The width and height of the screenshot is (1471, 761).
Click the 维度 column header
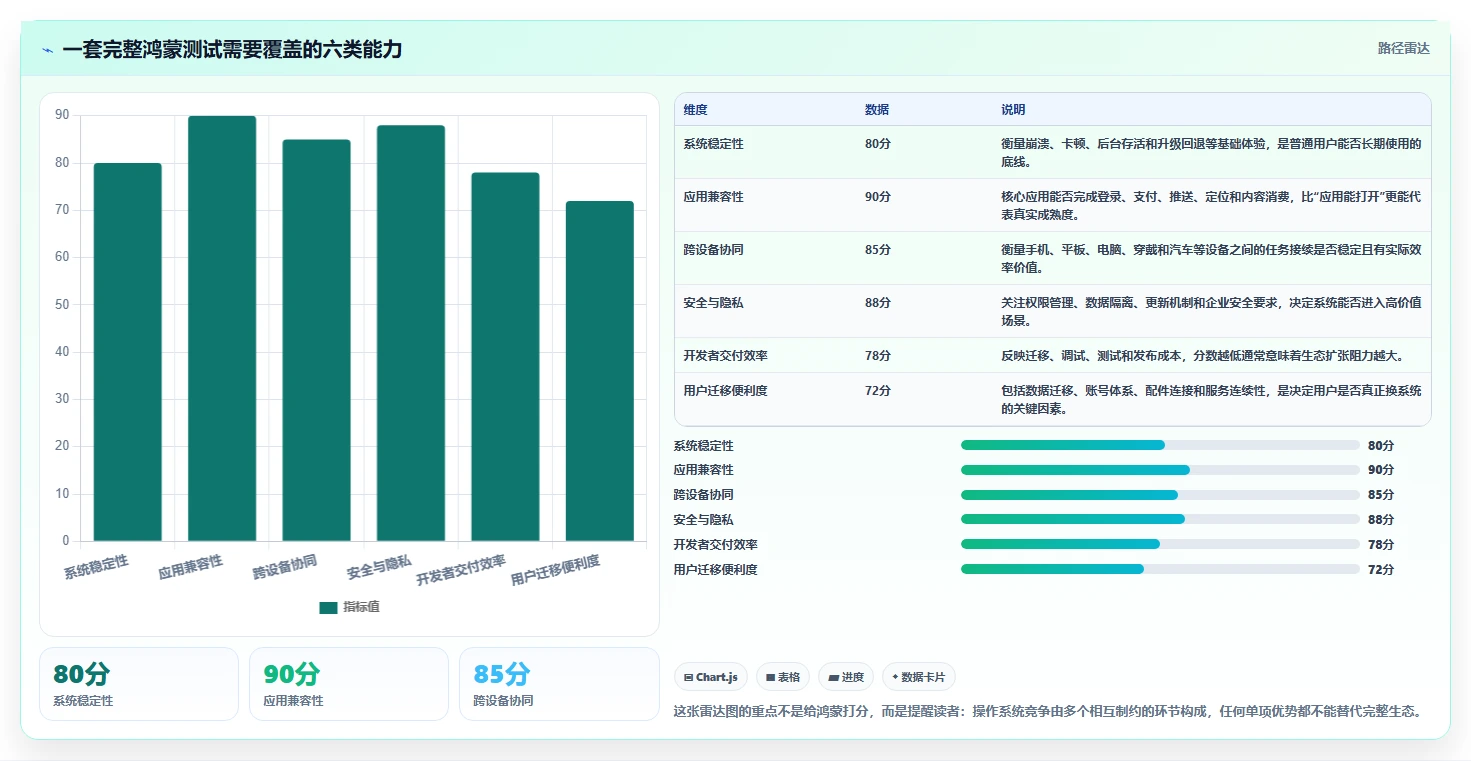695,110
